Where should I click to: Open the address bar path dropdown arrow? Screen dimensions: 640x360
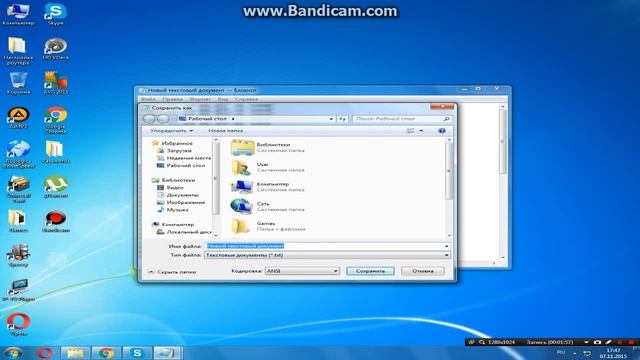331,119
